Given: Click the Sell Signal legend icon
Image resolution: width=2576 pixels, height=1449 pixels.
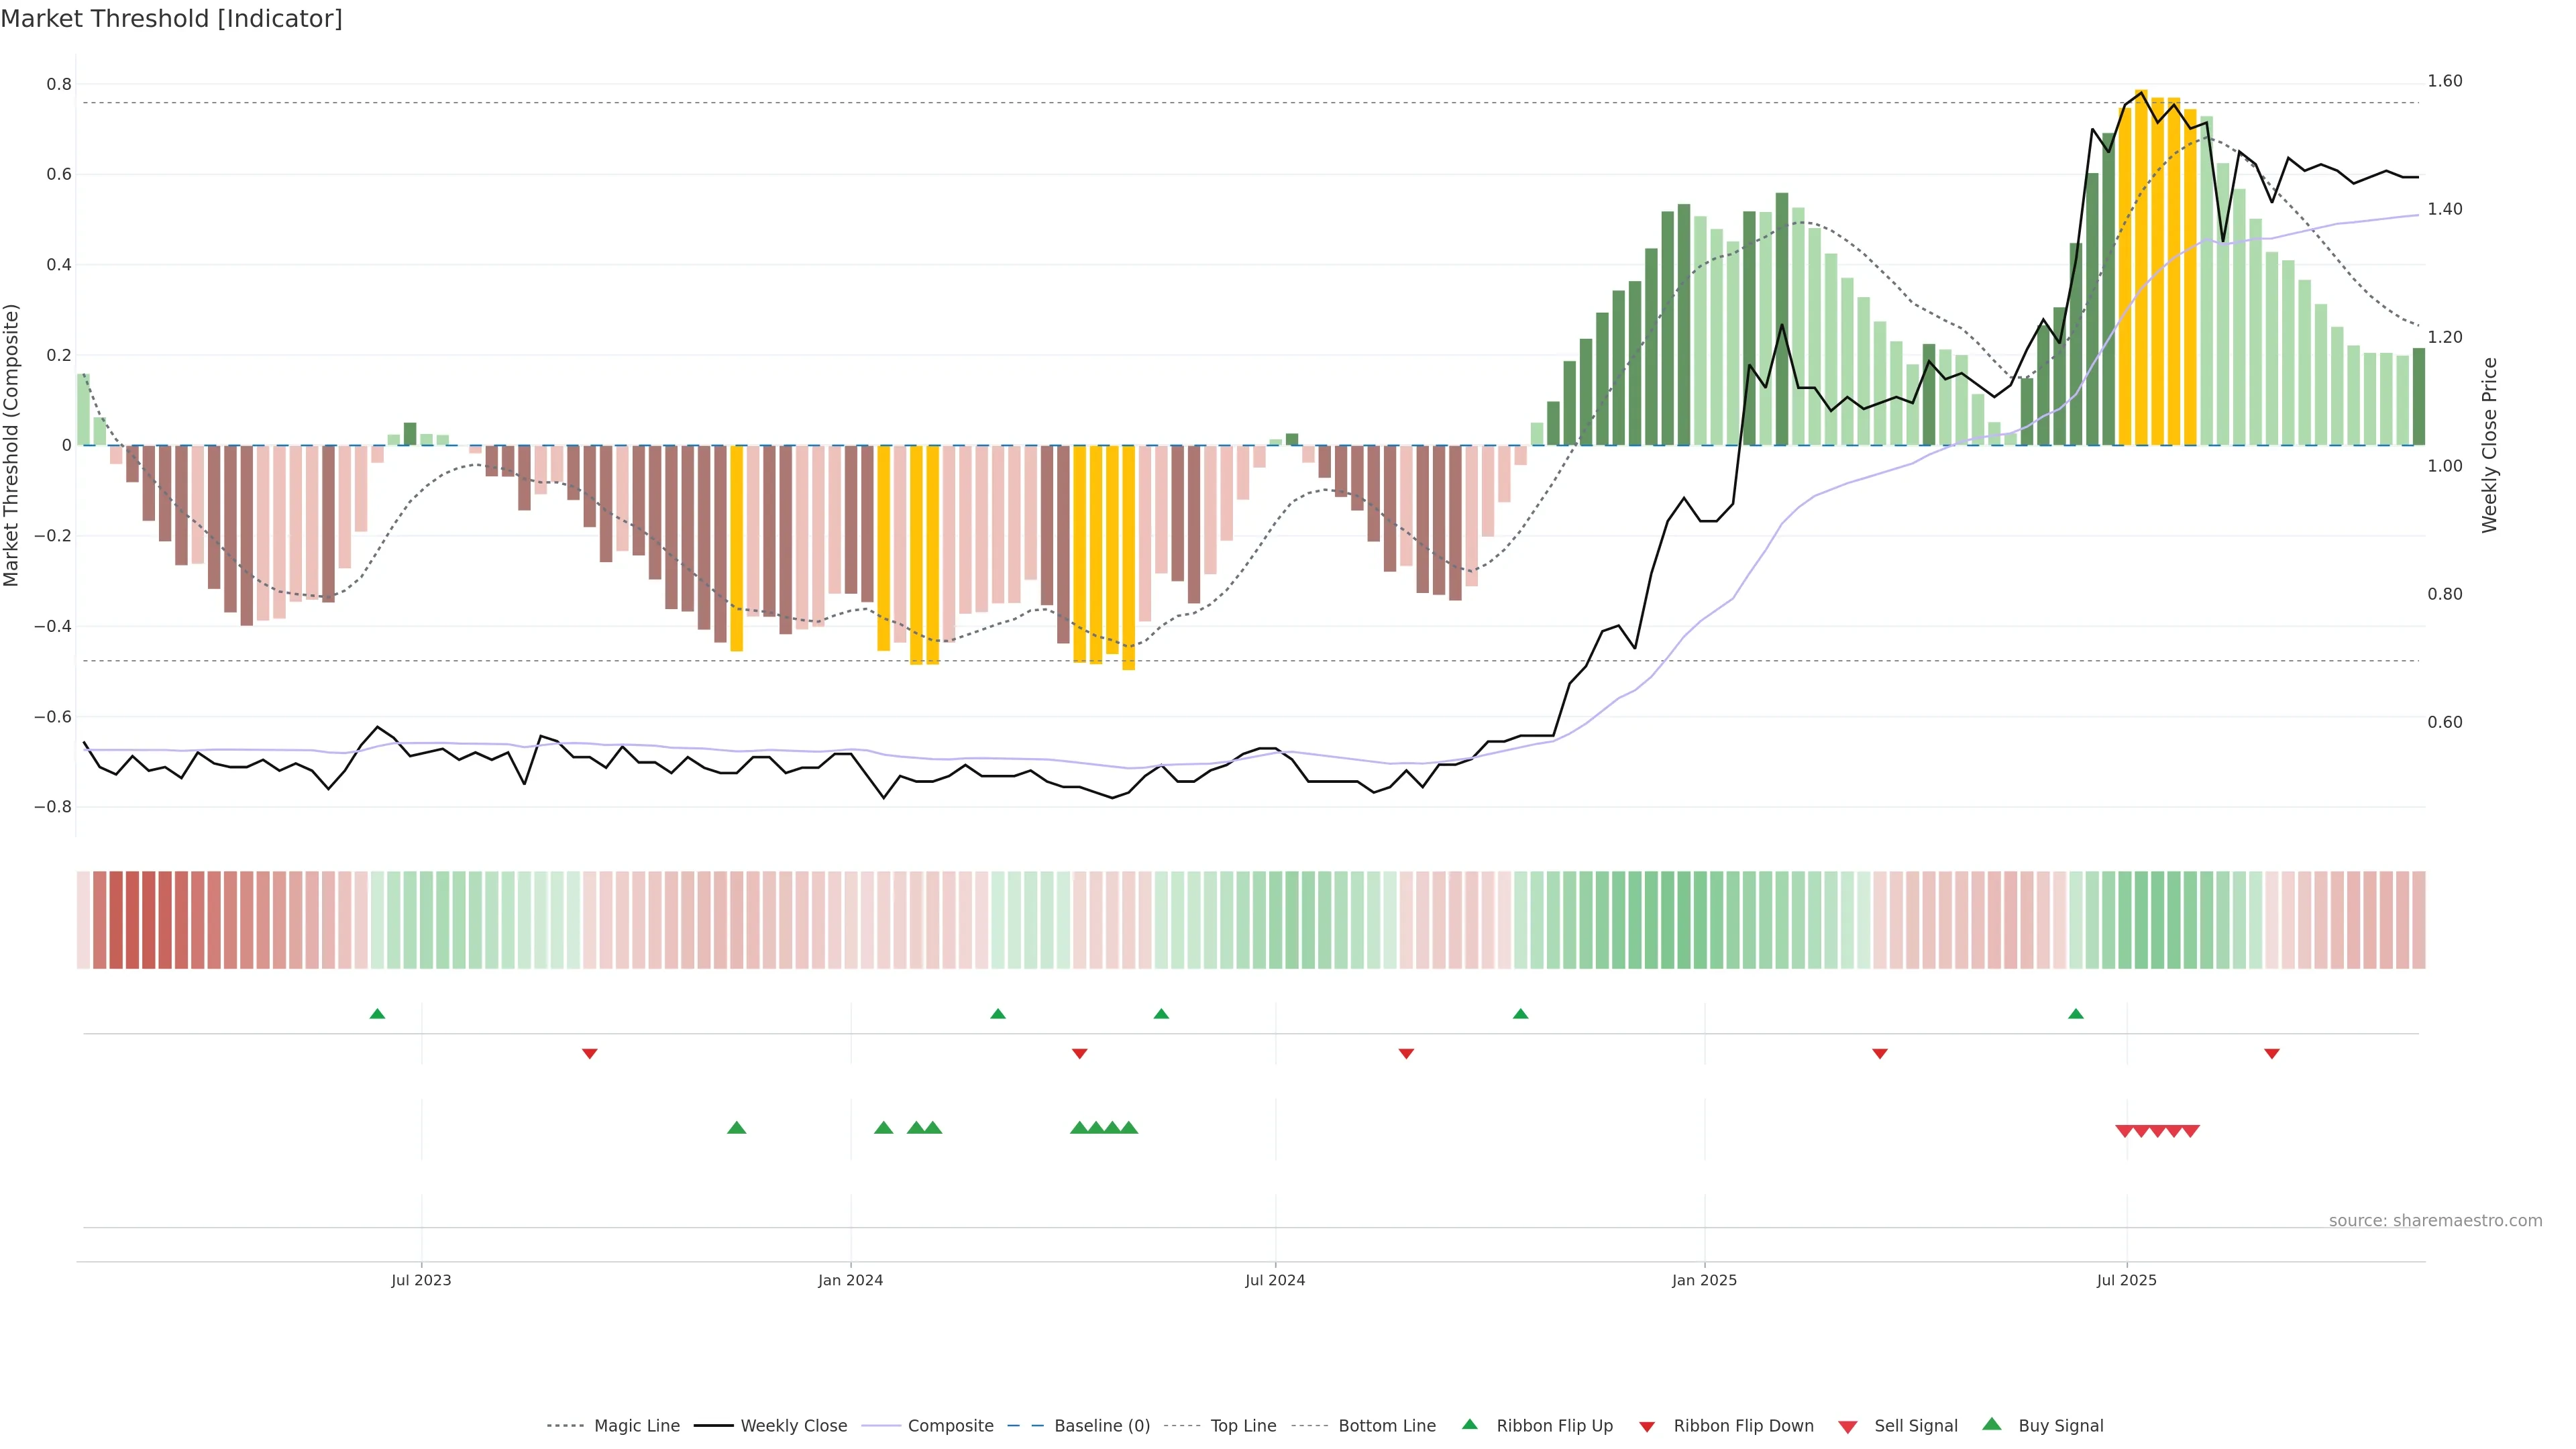Looking at the screenshot, I should pyautogui.click(x=1847, y=1427).
